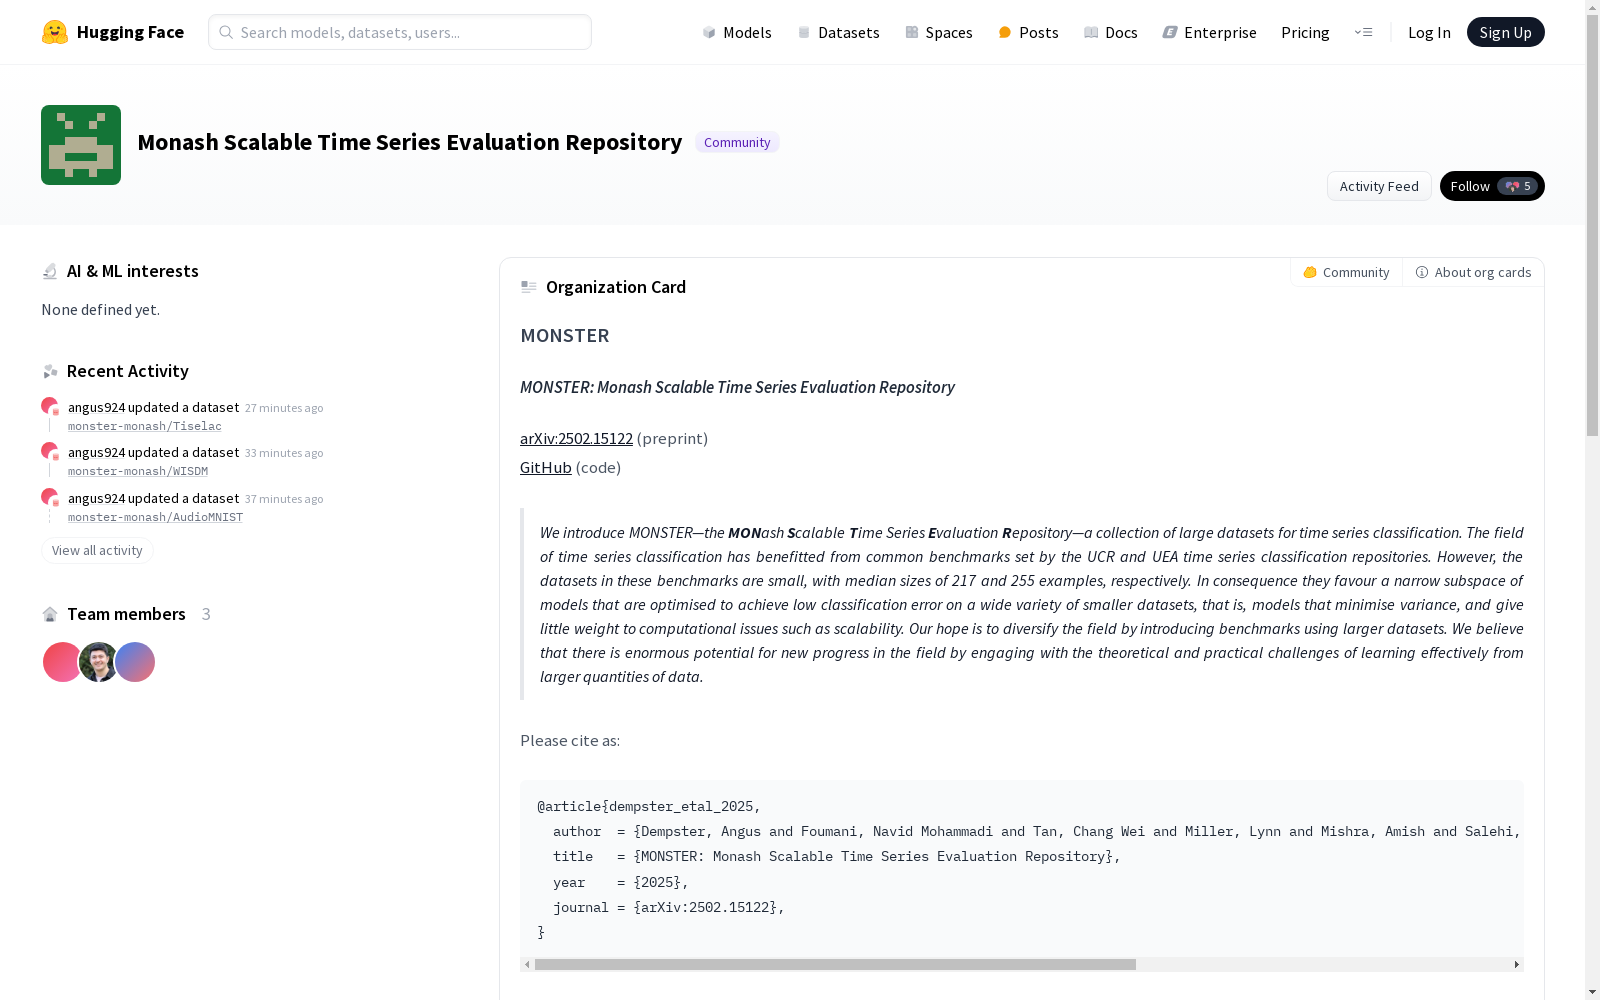
Task: Click the follower count 5 badge
Action: [x=1517, y=186]
